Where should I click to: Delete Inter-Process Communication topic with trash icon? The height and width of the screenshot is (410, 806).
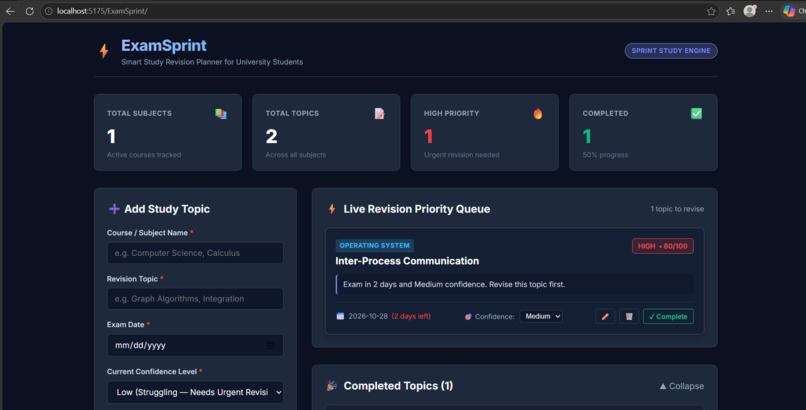(629, 316)
